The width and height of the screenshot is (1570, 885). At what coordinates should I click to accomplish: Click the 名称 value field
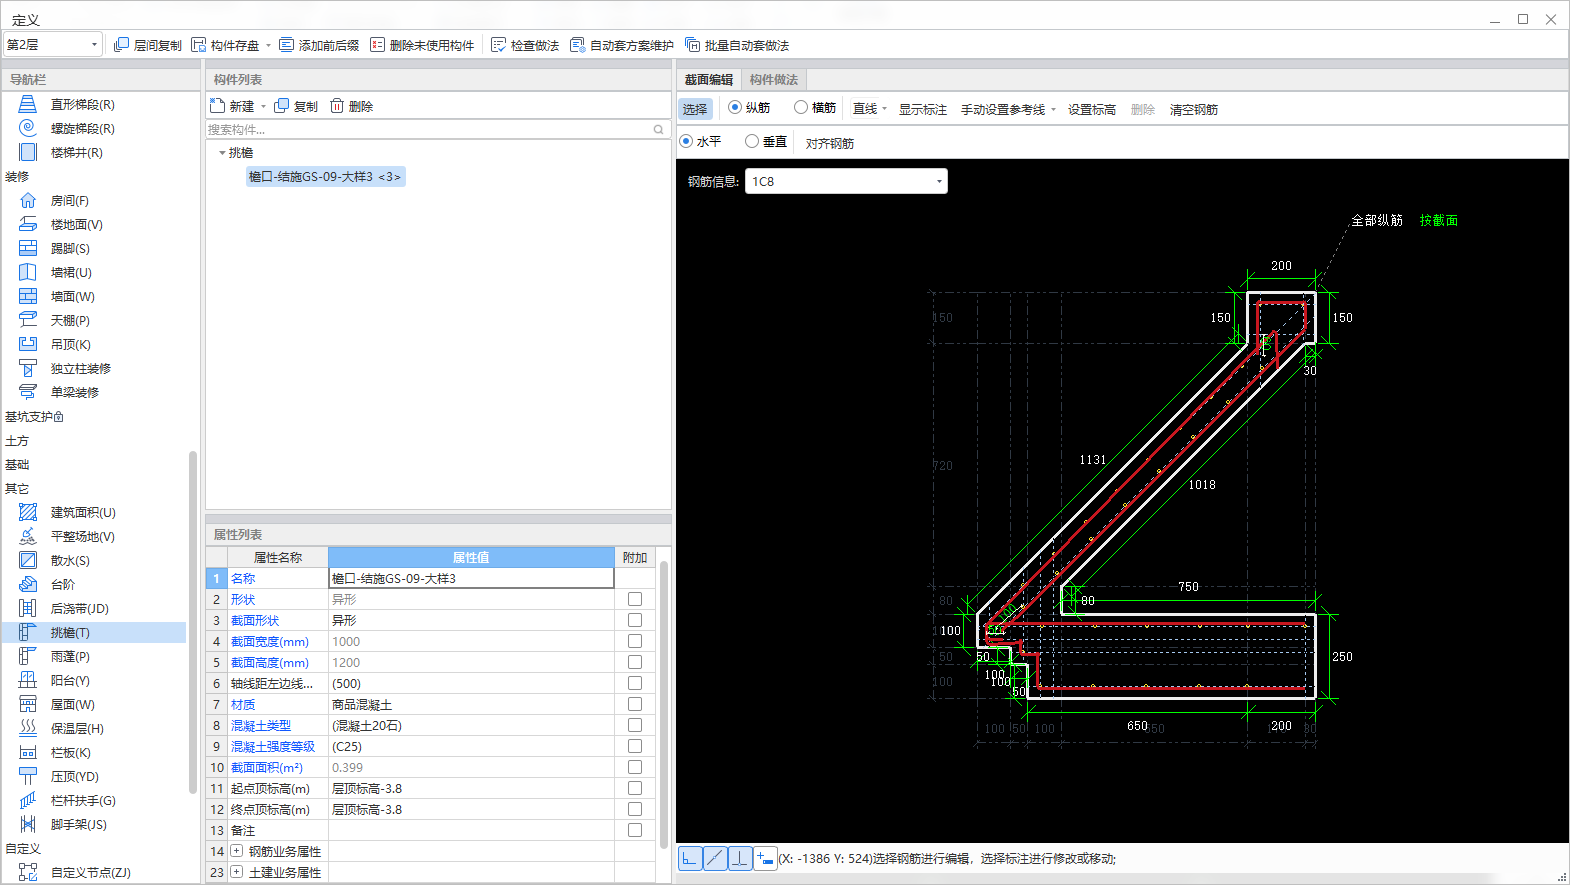[471, 578]
